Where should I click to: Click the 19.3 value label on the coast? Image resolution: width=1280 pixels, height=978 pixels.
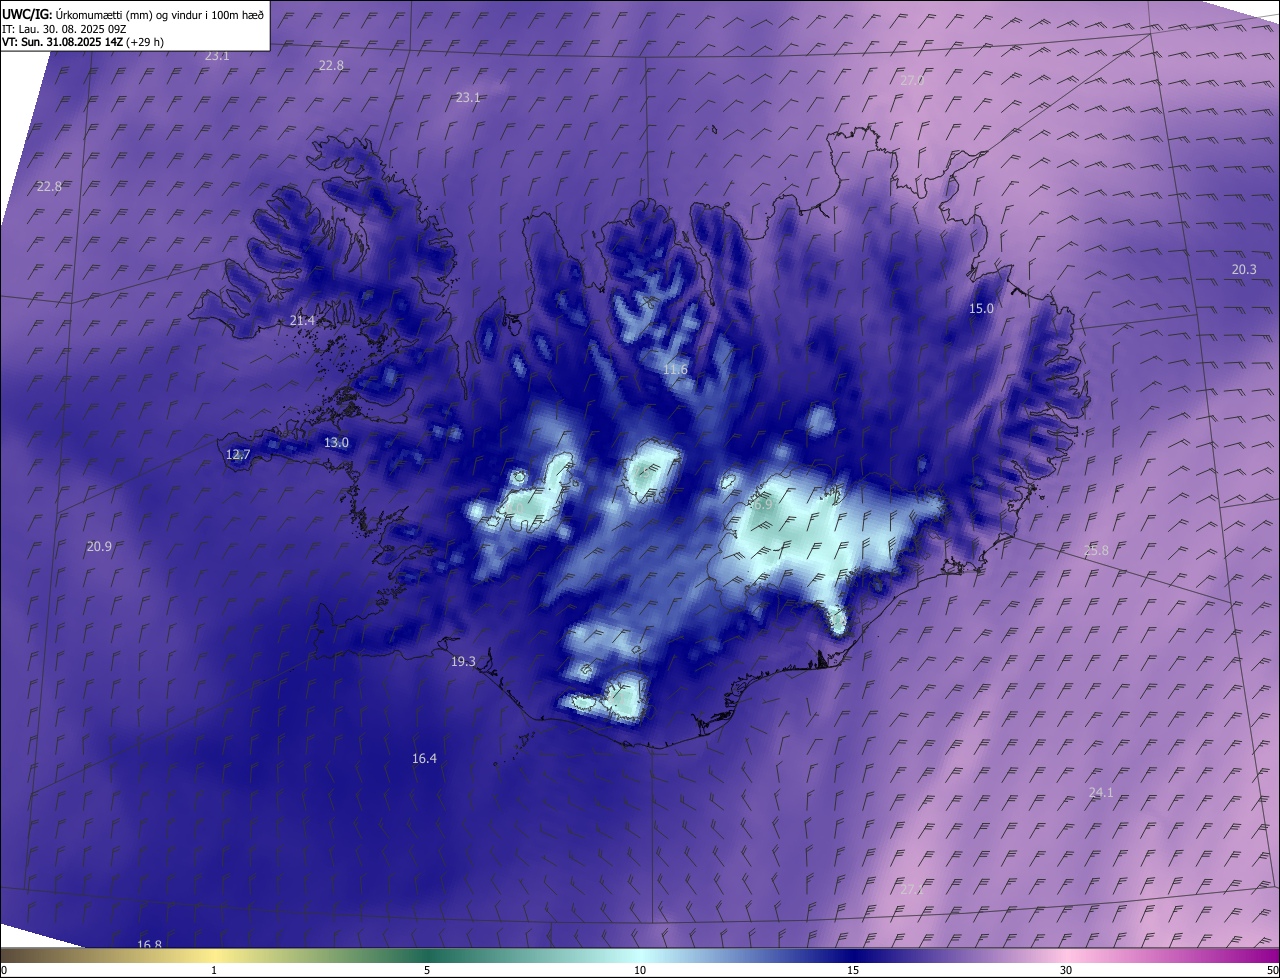click(x=463, y=662)
